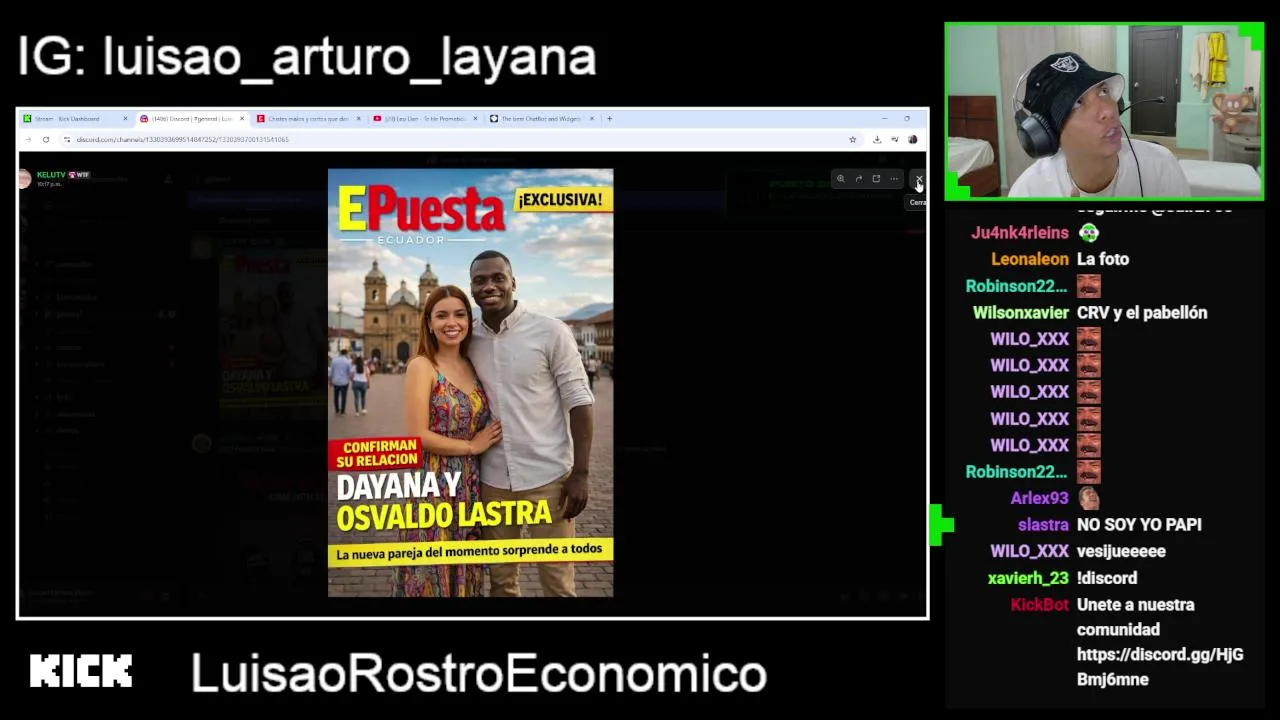1280x720 pixels.
Task: Click chat username slastra
Action: (x=1043, y=525)
